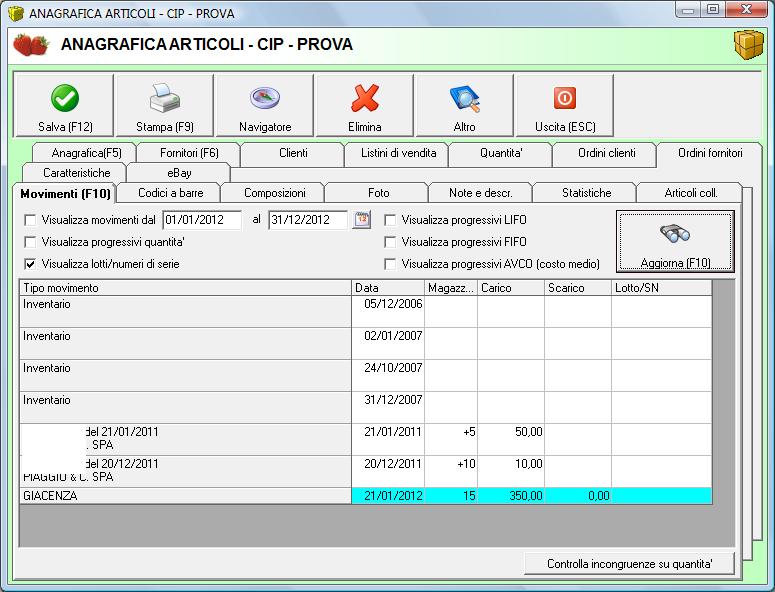The width and height of the screenshot is (775, 592).
Task: Switch to the Anagrafica(F5) tab
Action: 86,153
